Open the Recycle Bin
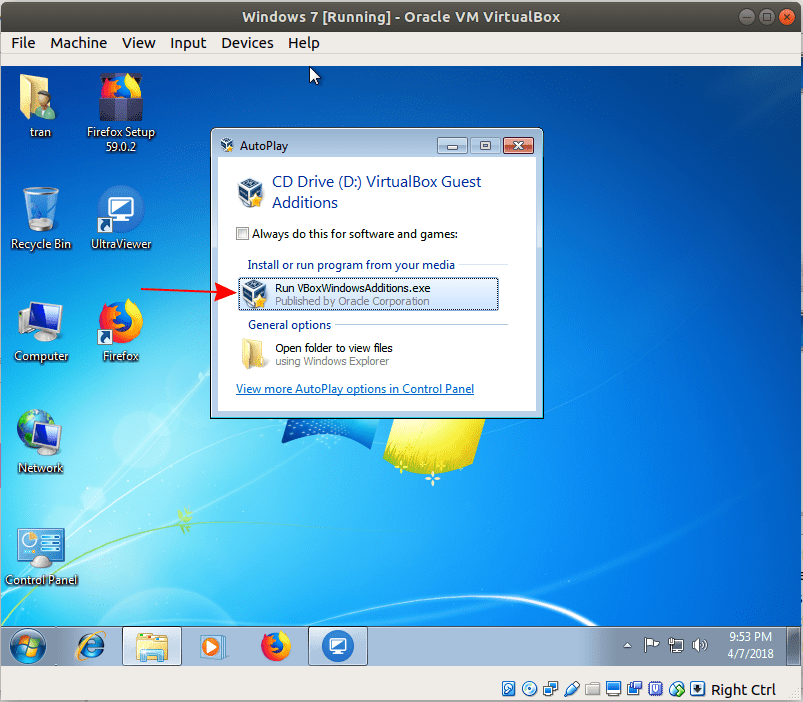This screenshot has height=702, width=803. pos(40,210)
